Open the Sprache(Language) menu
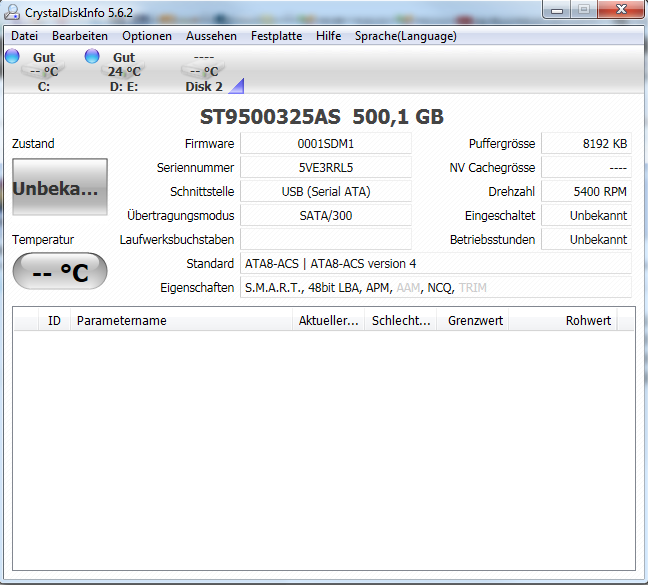Viewport: 648px width, 585px height. tap(405, 36)
